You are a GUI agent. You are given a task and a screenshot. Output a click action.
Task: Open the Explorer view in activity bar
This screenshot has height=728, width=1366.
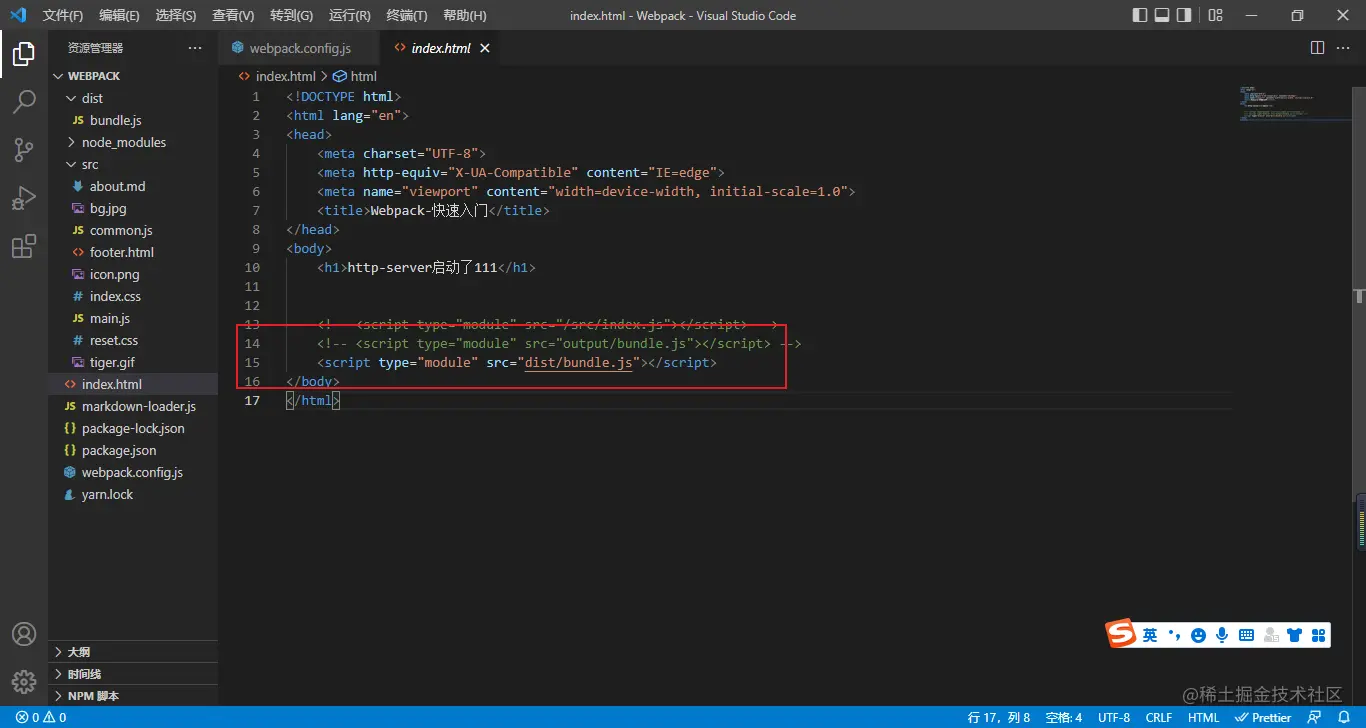[24, 54]
